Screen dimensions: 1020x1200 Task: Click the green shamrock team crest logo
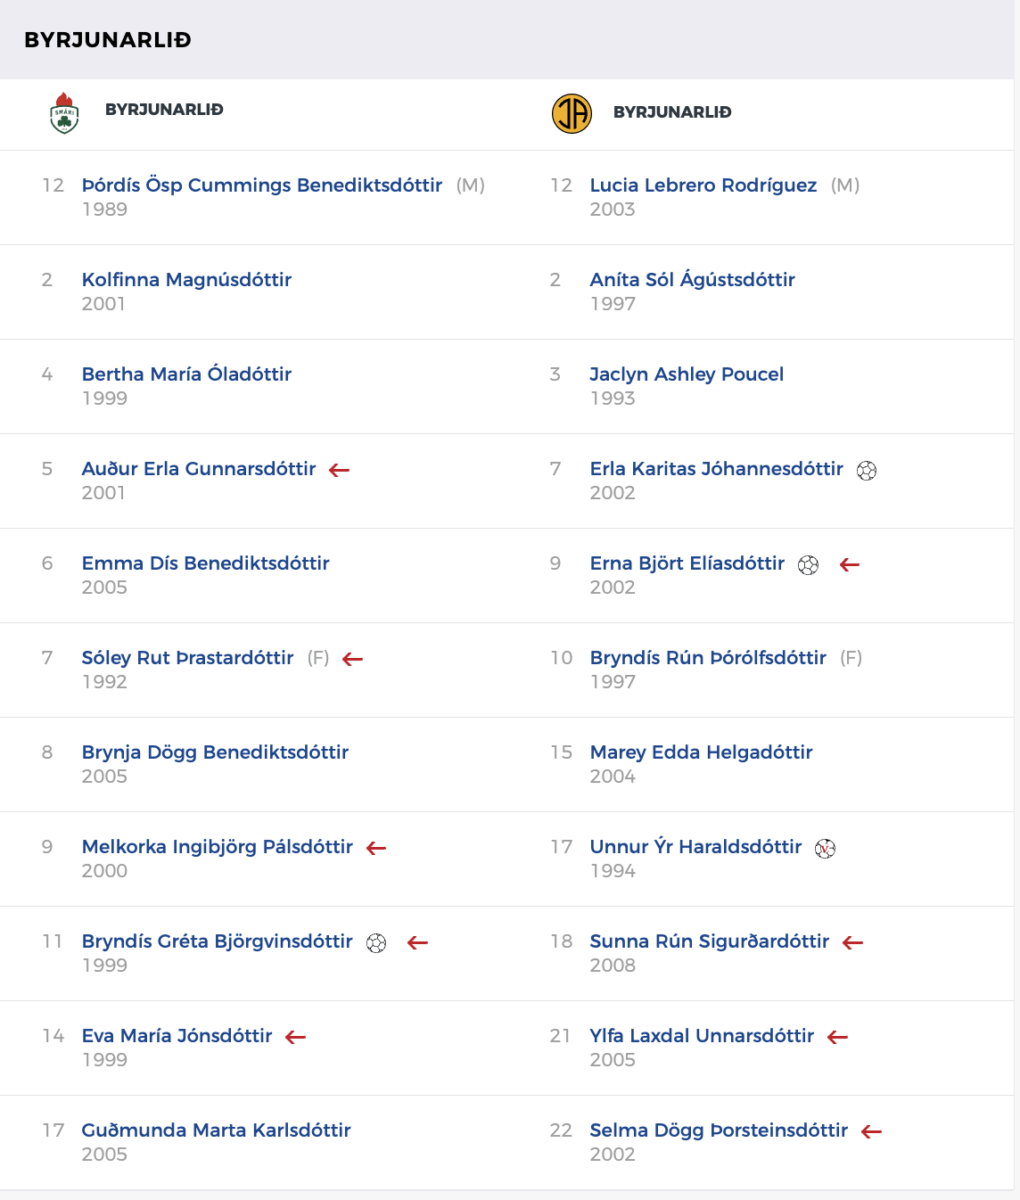click(x=64, y=112)
